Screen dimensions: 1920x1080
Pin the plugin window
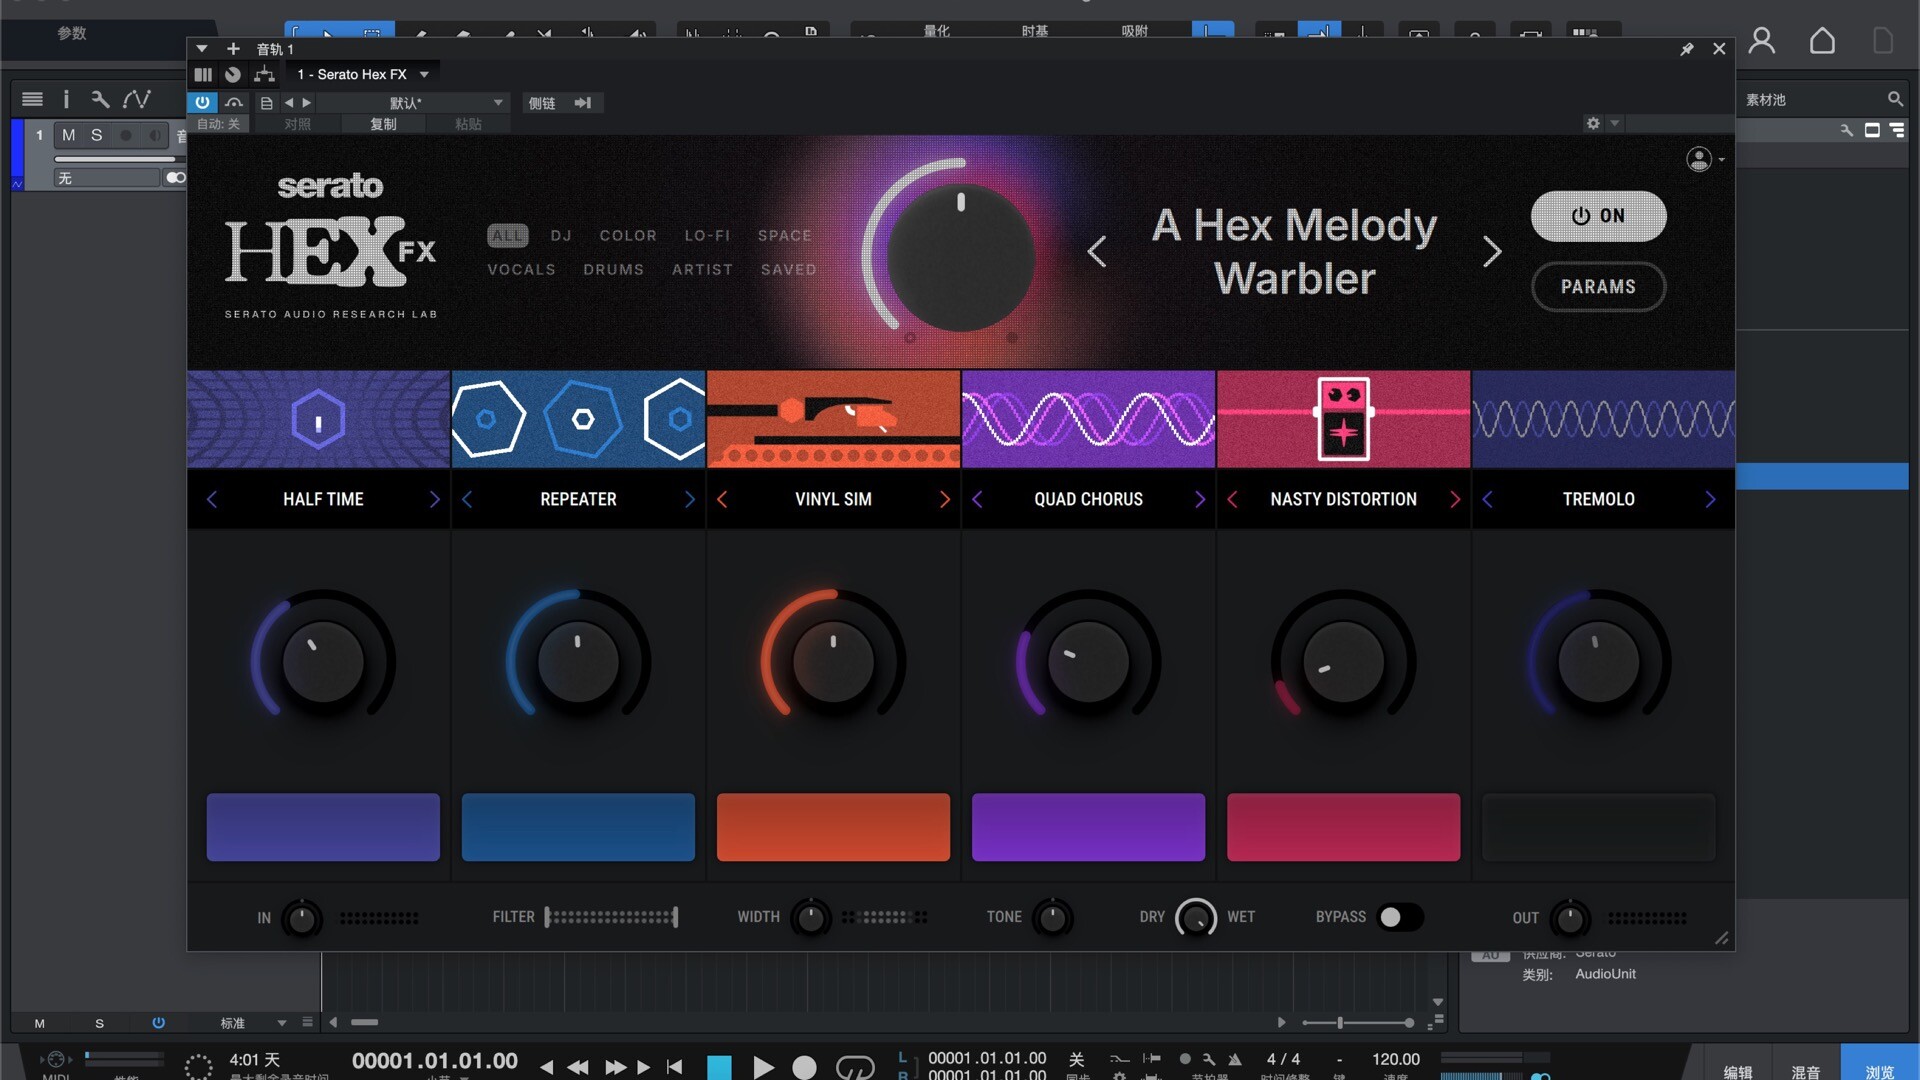click(1687, 48)
